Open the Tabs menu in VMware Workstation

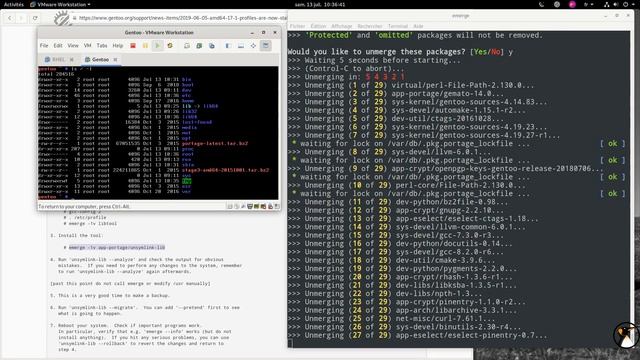(102, 46)
